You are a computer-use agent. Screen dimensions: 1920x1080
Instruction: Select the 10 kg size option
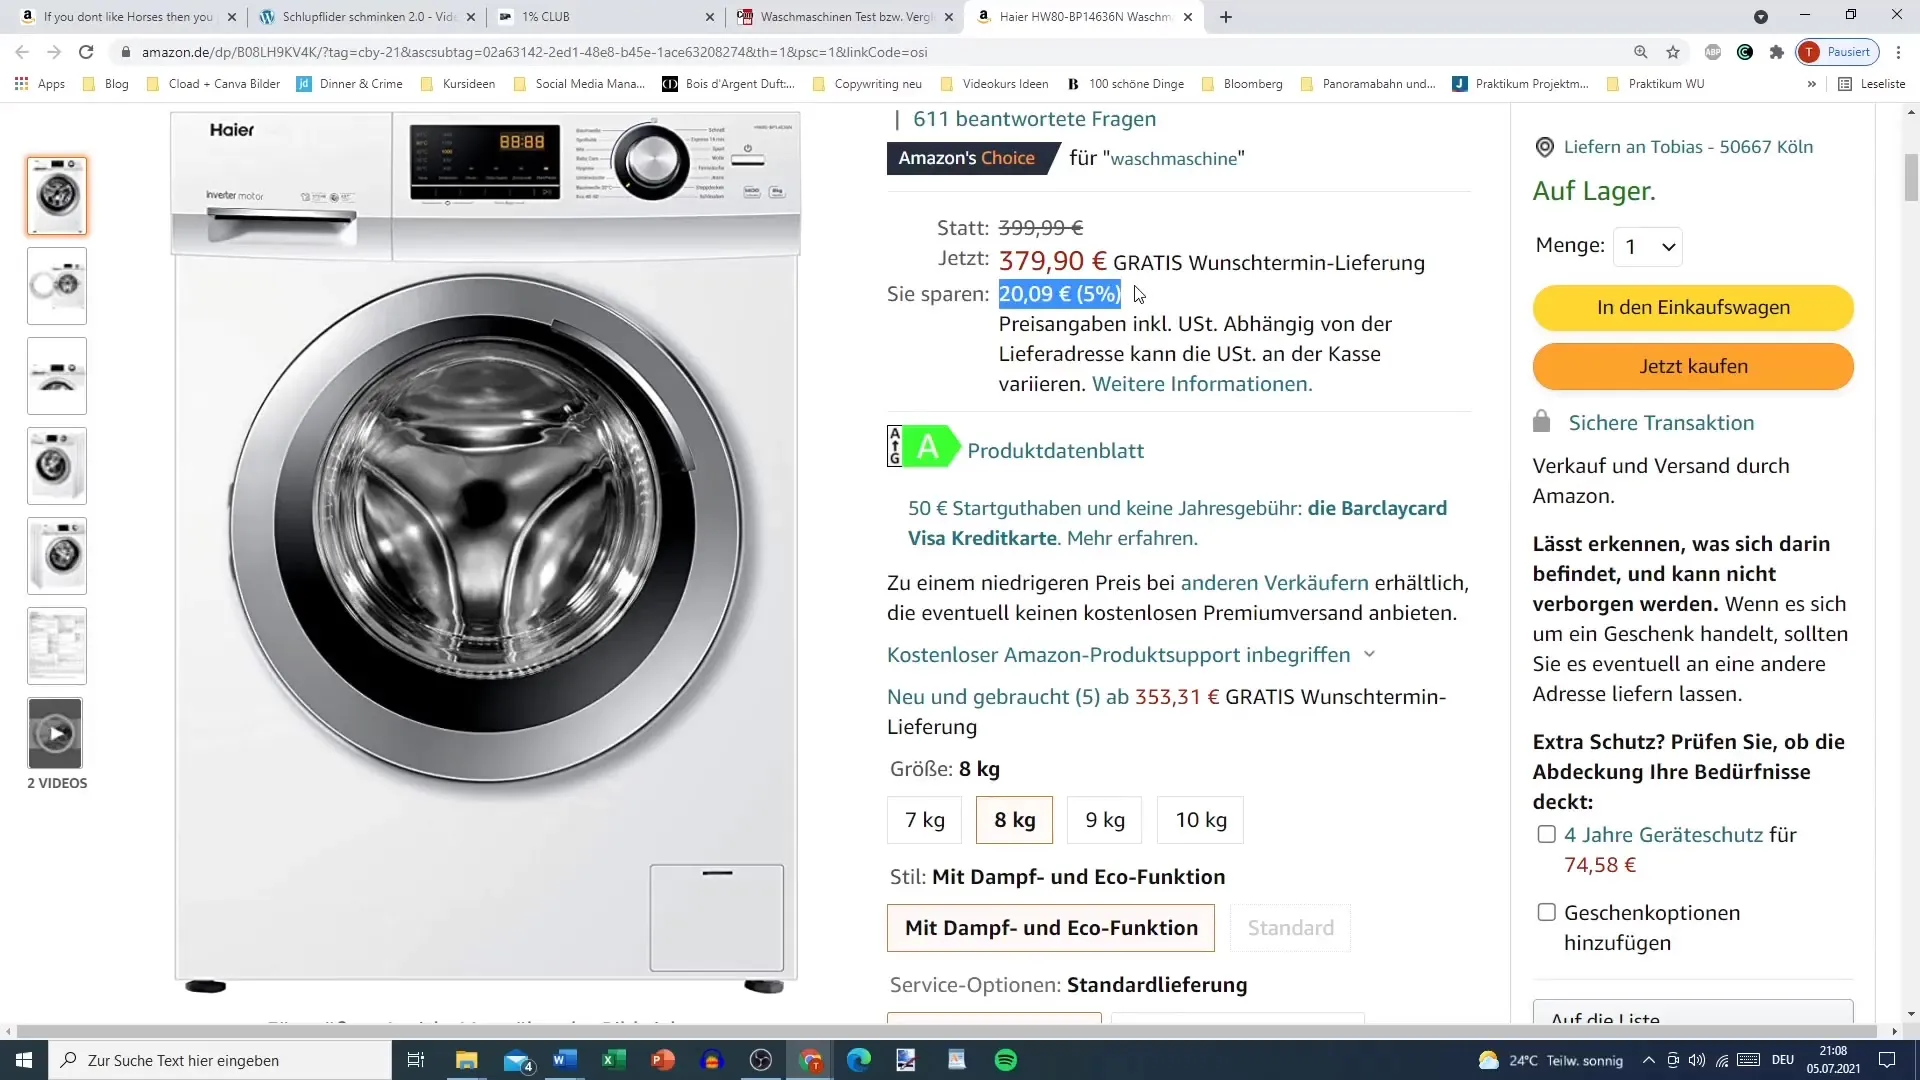1201,820
